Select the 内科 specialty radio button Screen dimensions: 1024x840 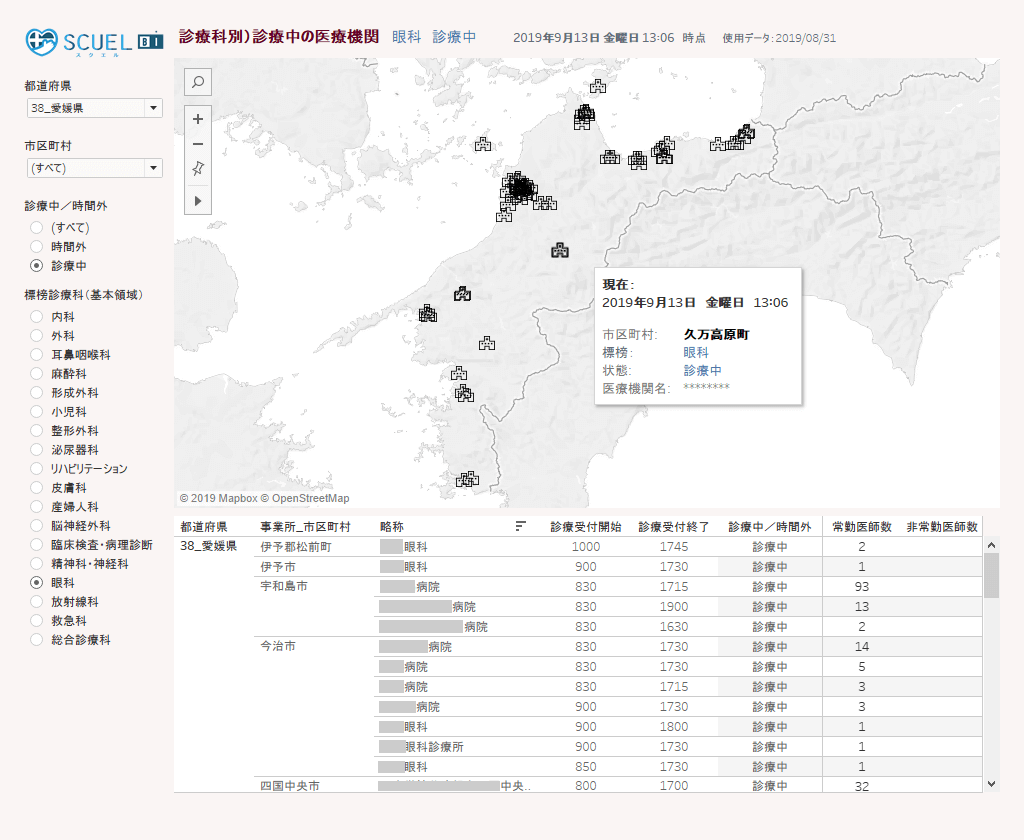click(37, 317)
